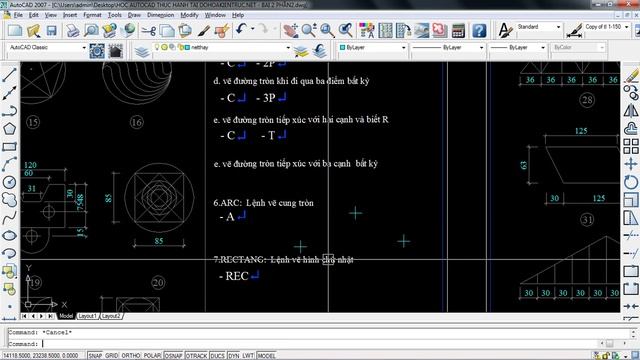Open the Draw menu
This screenshot has width=640, height=360.
tap(134, 15)
